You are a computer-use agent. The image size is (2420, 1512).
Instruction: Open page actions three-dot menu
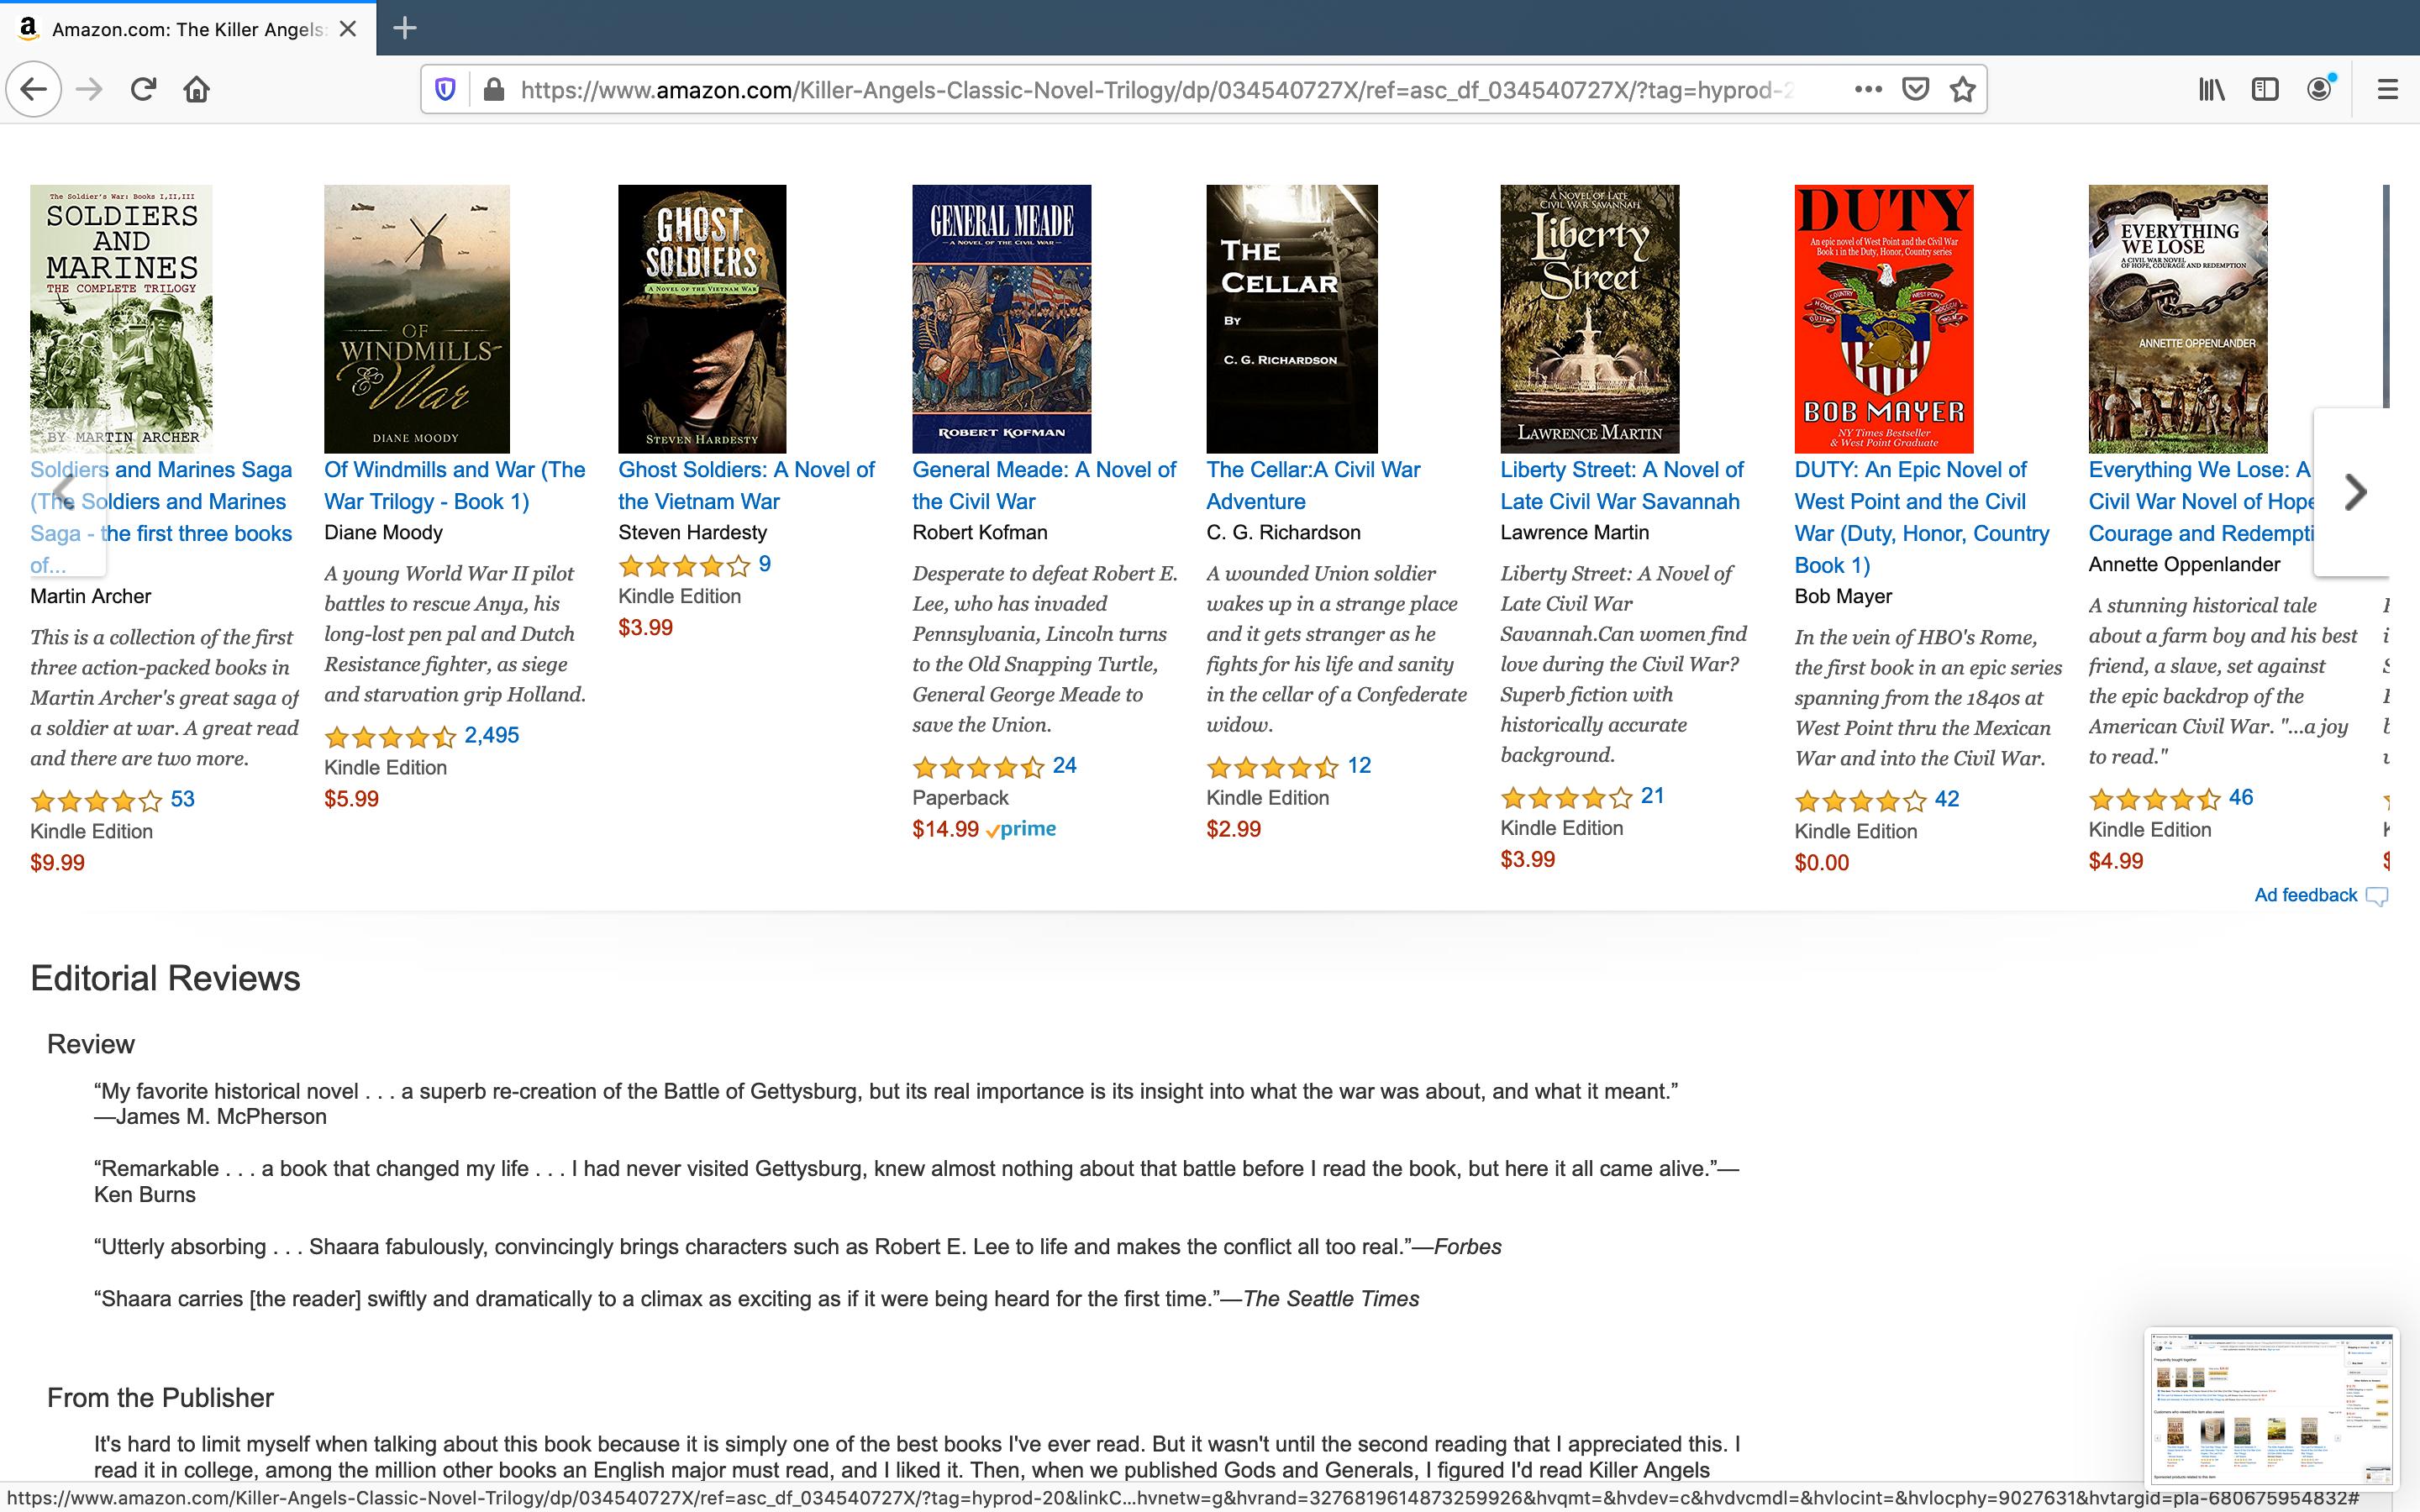pyautogui.click(x=1867, y=90)
